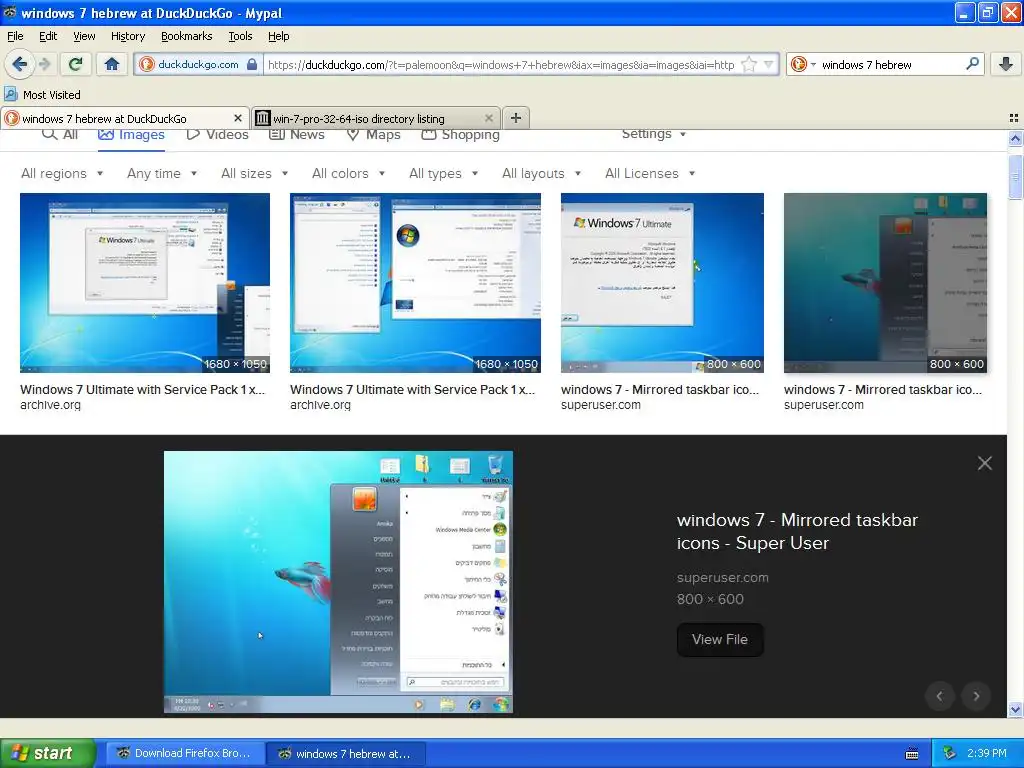This screenshot has width=1024, height=768.
Task: Open the View menu
Action: 84,36
